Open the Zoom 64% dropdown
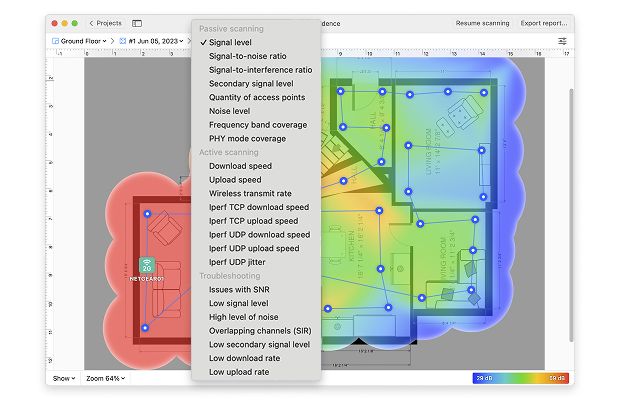 (107, 379)
